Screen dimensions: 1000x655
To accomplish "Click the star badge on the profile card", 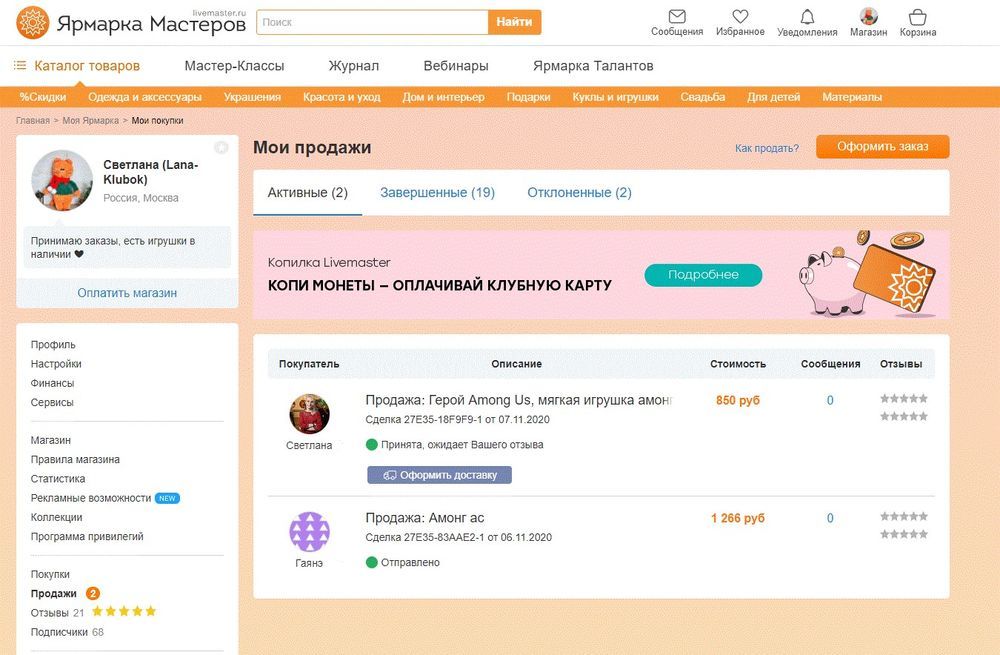I will [221, 148].
